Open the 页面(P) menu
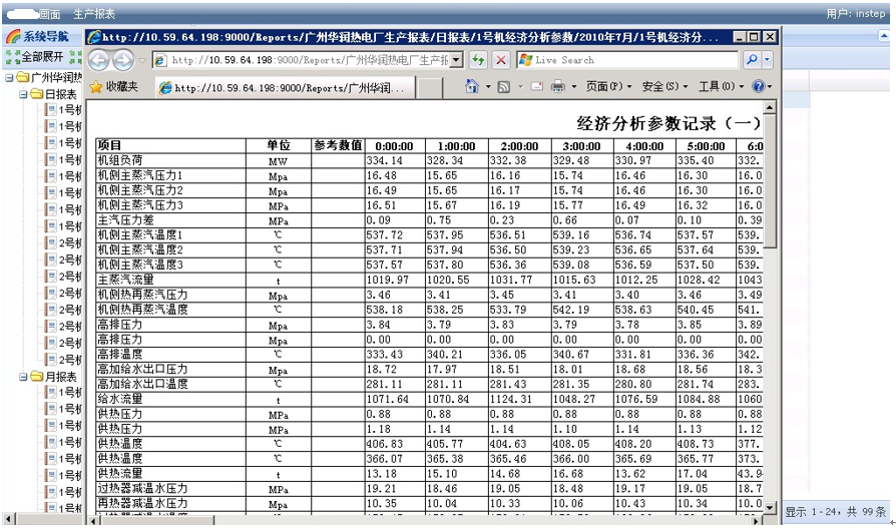Viewport: 896px width, 529px height. click(609, 87)
